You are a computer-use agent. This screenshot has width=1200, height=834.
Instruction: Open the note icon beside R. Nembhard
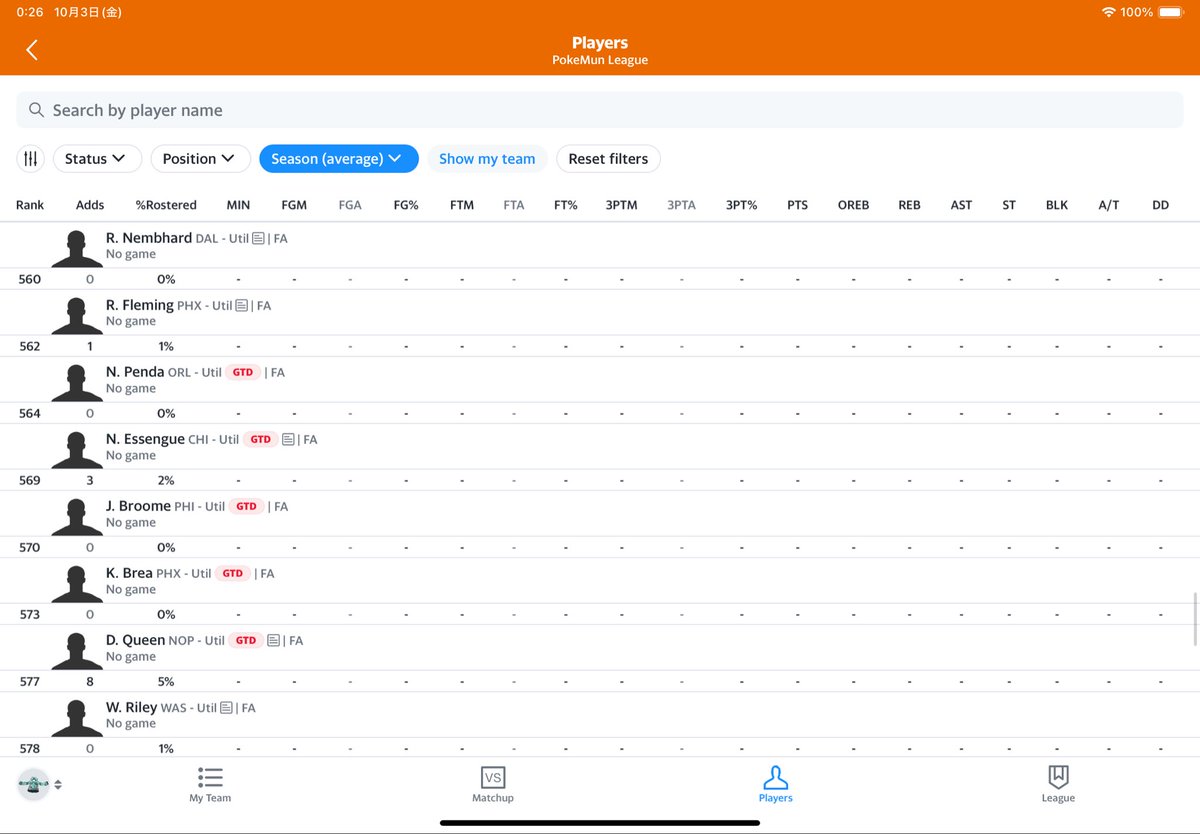[x=258, y=239]
